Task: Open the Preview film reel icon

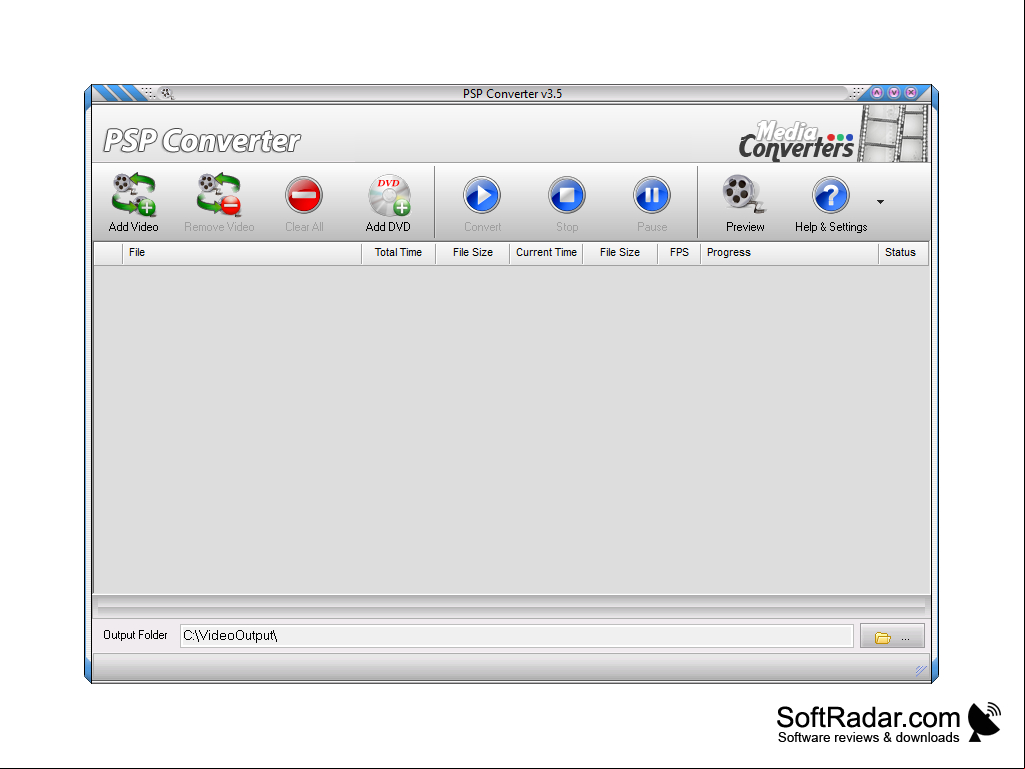Action: point(744,194)
